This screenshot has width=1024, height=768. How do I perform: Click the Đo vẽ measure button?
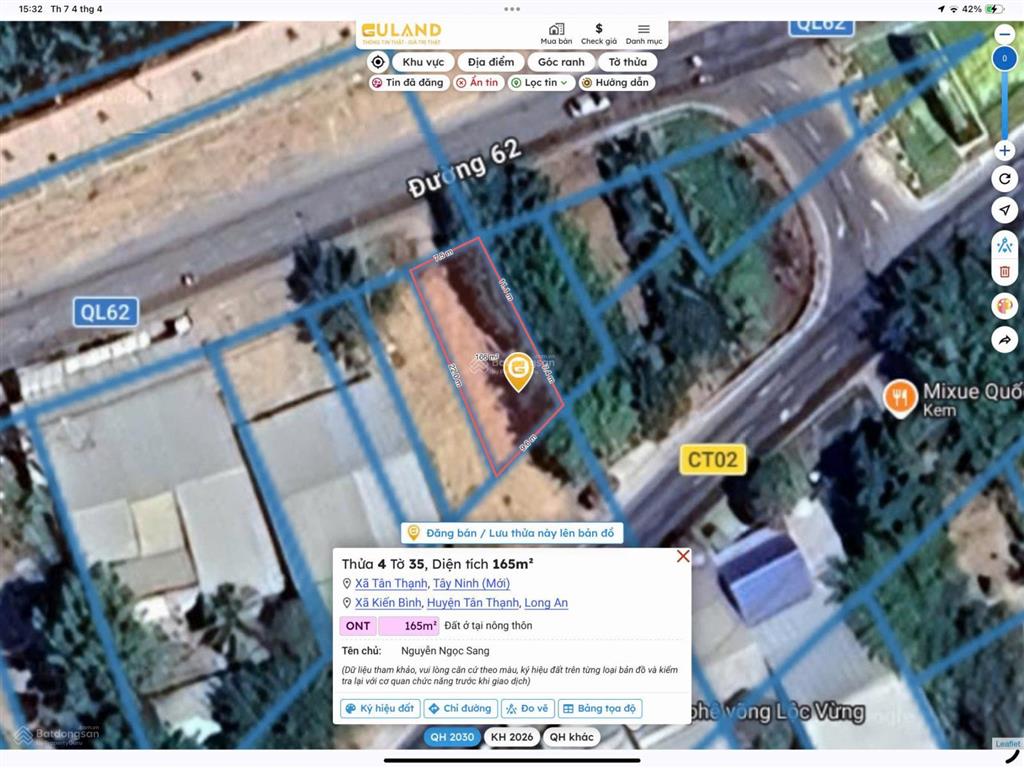click(x=528, y=709)
